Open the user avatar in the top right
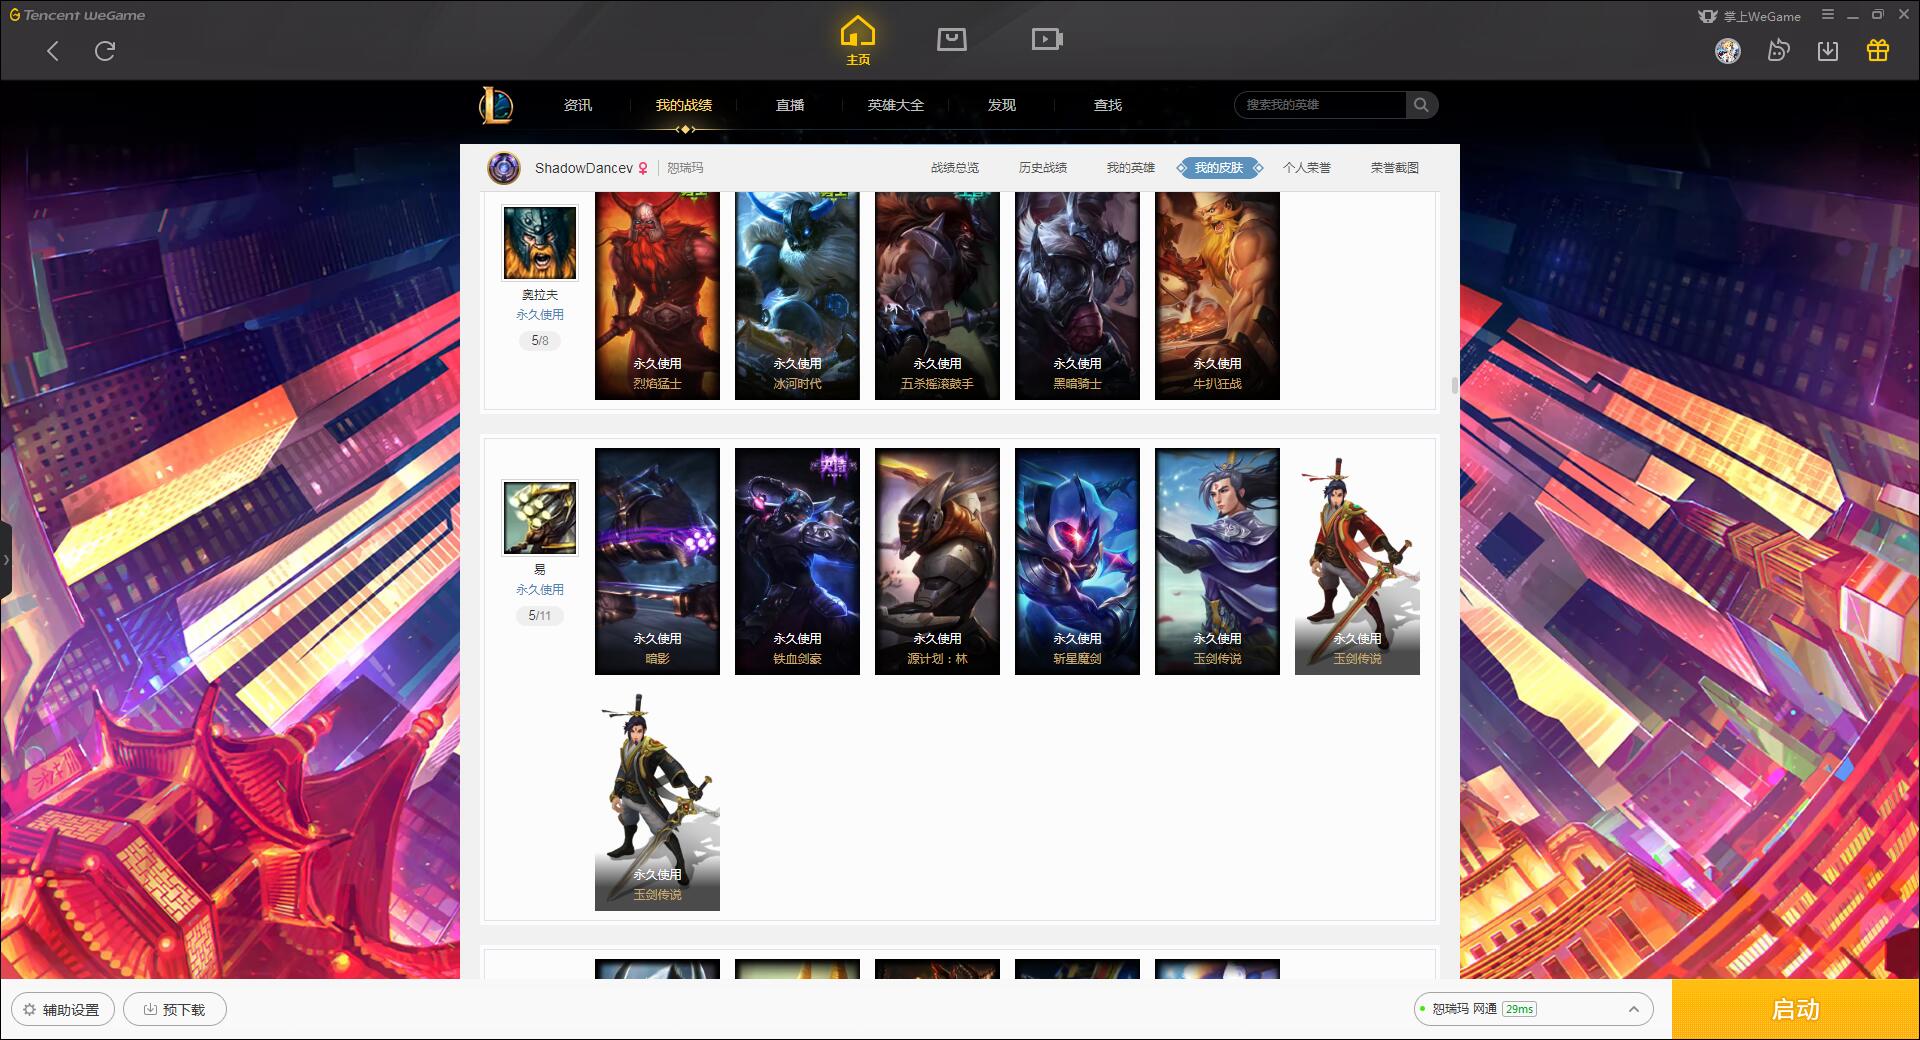This screenshot has width=1920, height=1040. [1728, 51]
